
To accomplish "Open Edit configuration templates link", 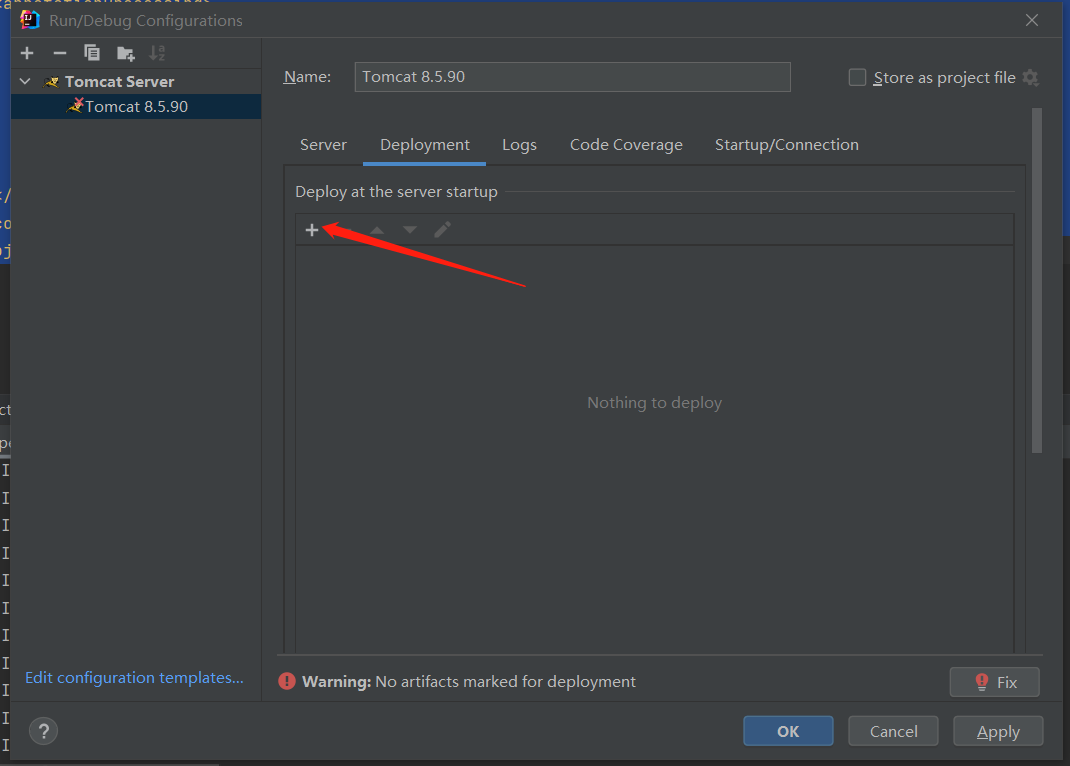I will click(x=134, y=677).
